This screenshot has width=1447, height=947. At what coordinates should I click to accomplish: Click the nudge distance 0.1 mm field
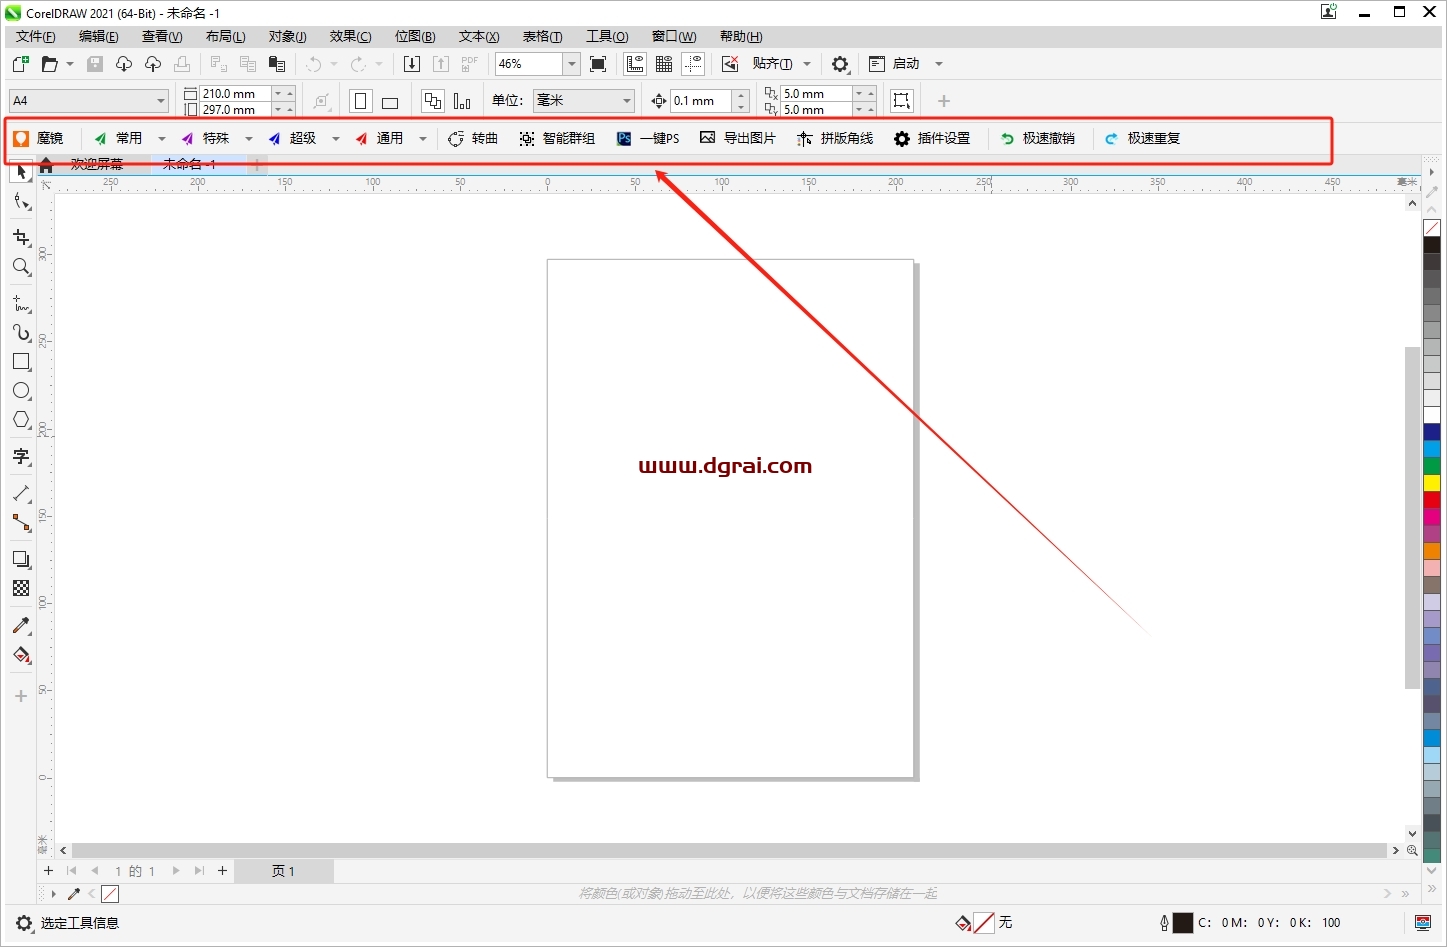[x=702, y=101]
